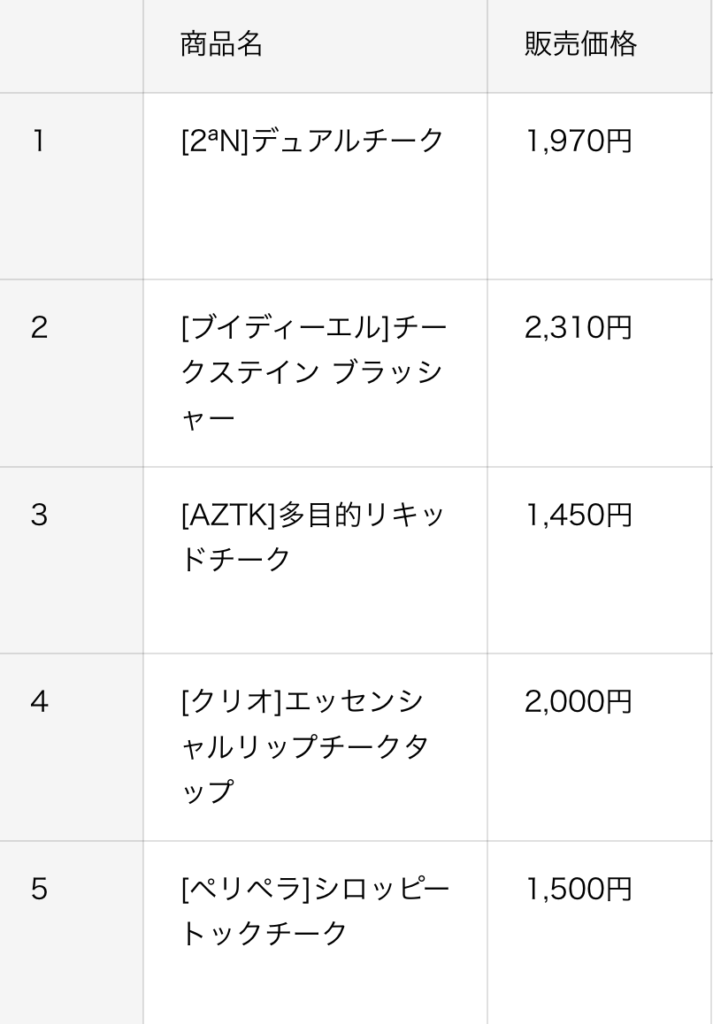Select rank number 3 cell
This screenshot has width=713, height=1024.
tap(39, 515)
